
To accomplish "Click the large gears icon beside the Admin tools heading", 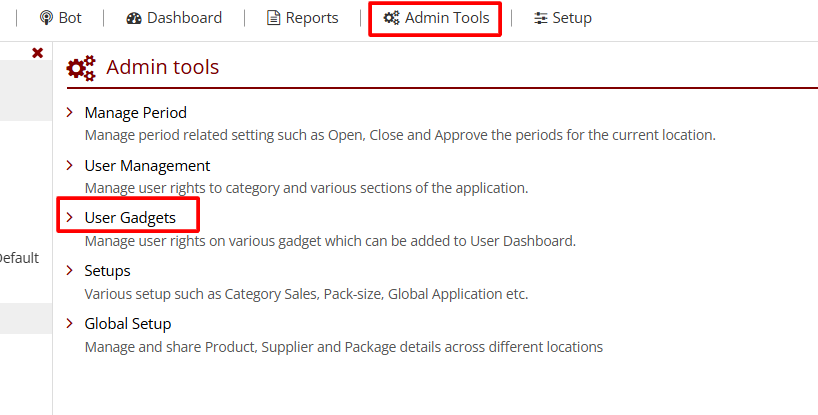I will pos(81,68).
